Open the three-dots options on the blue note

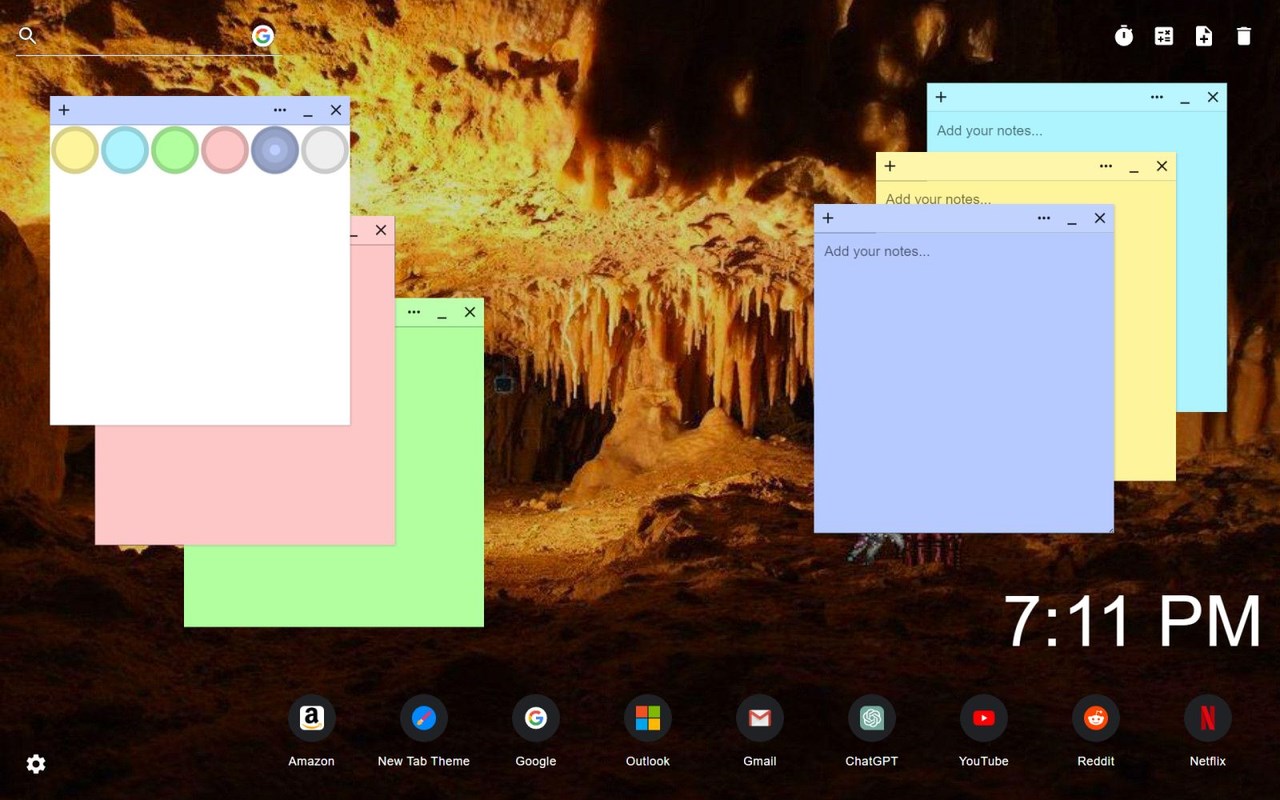click(1044, 218)
